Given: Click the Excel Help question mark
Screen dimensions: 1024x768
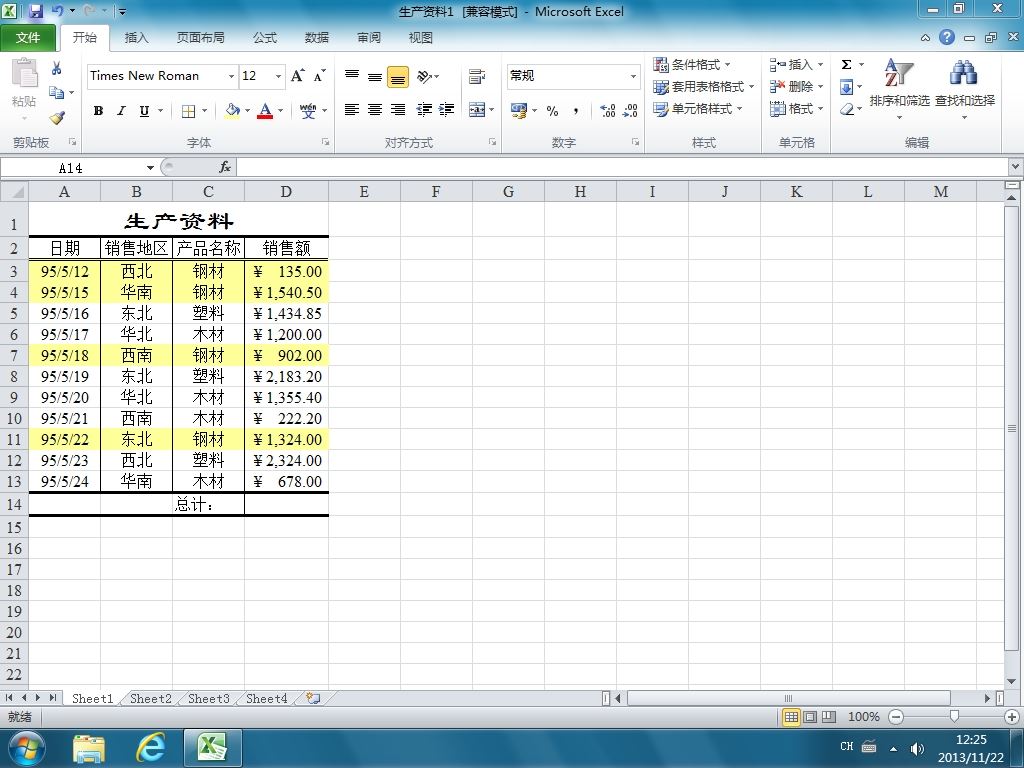Looking at the screenshot, I should coord(947,37).
